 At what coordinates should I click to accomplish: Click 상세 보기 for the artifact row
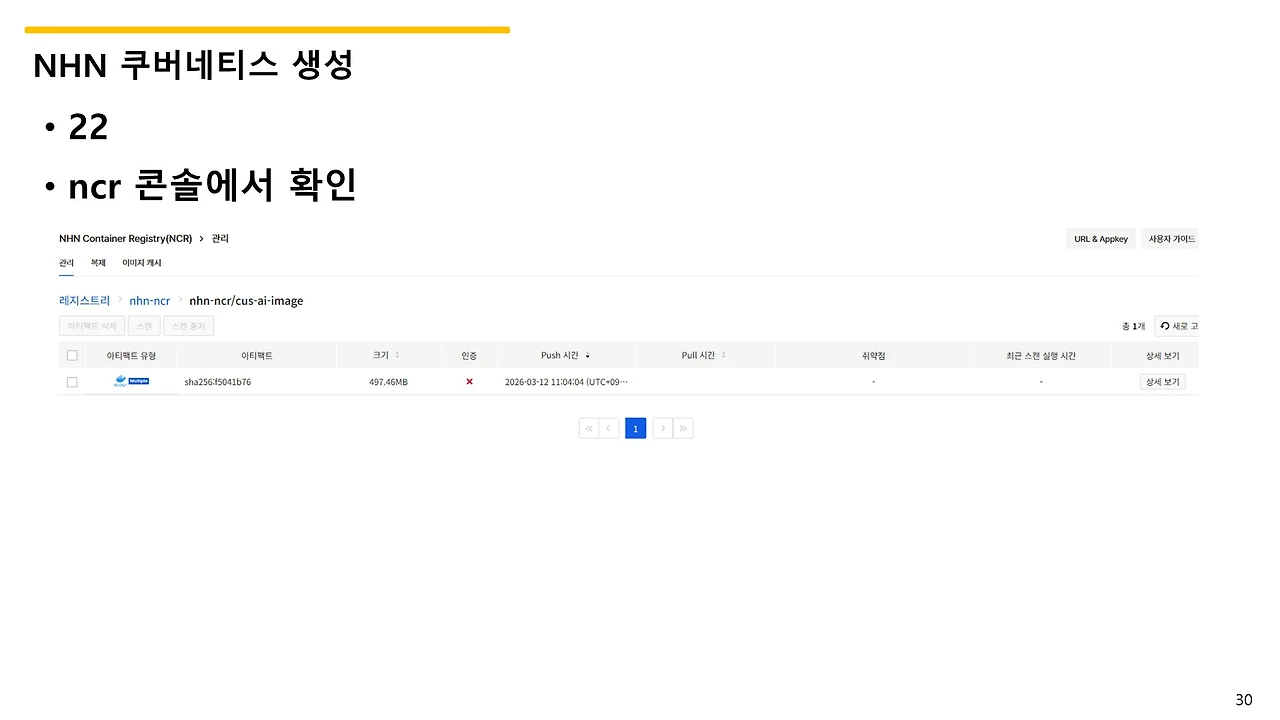(x=1162, y=381)
